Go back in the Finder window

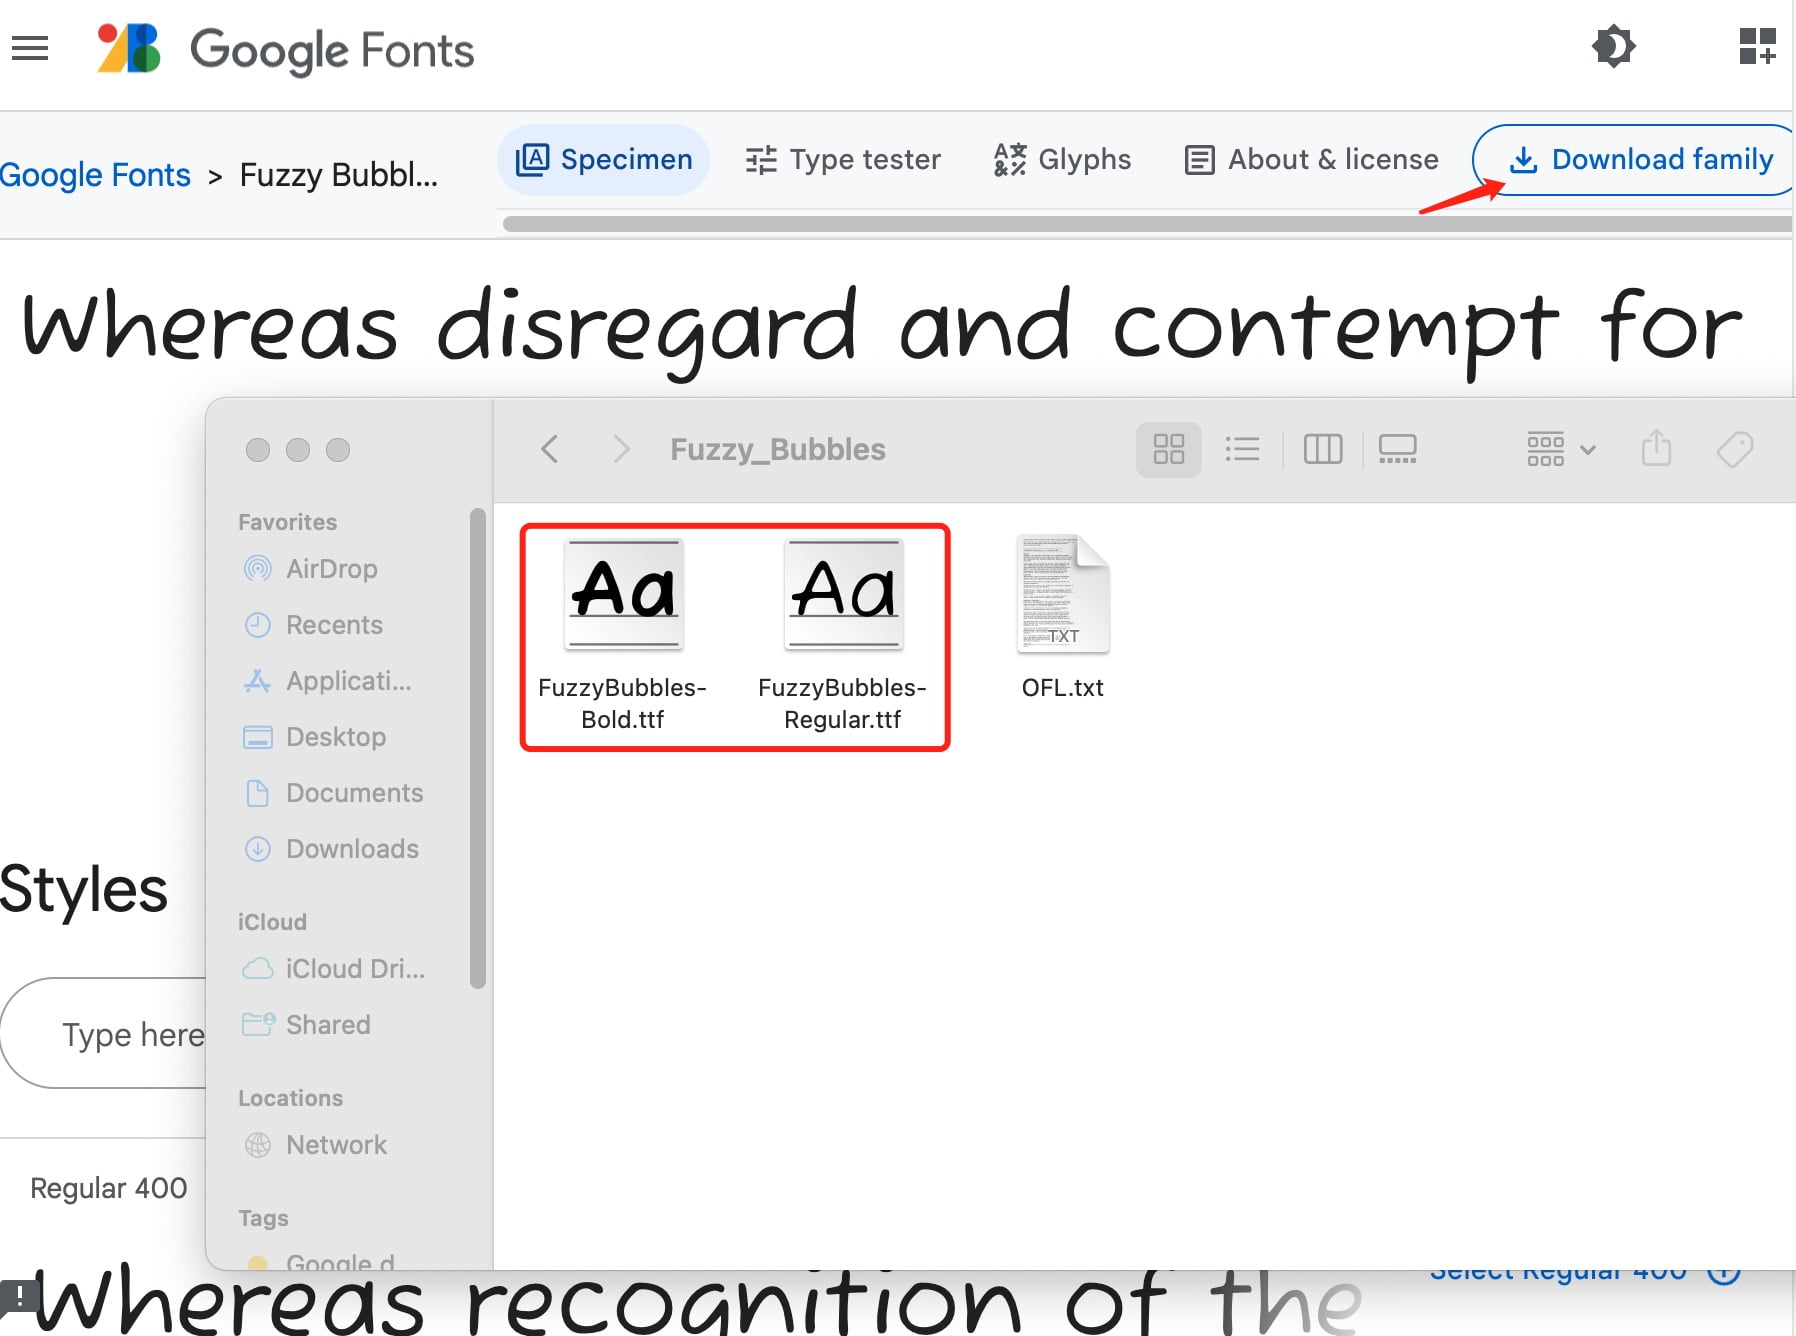point(549,449)
